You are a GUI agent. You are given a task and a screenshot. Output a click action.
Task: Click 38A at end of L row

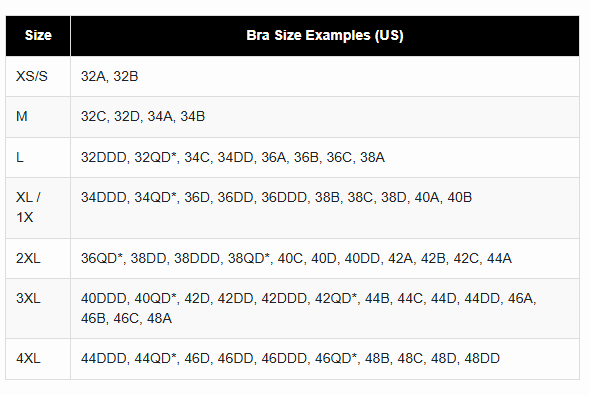pos(372,157)
